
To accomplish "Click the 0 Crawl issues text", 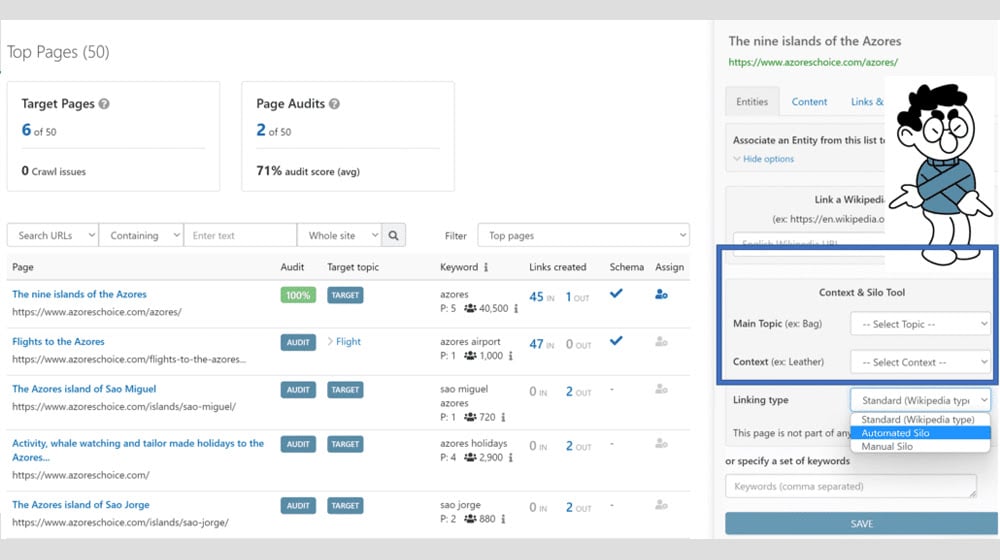I will [x=54, y=171].
